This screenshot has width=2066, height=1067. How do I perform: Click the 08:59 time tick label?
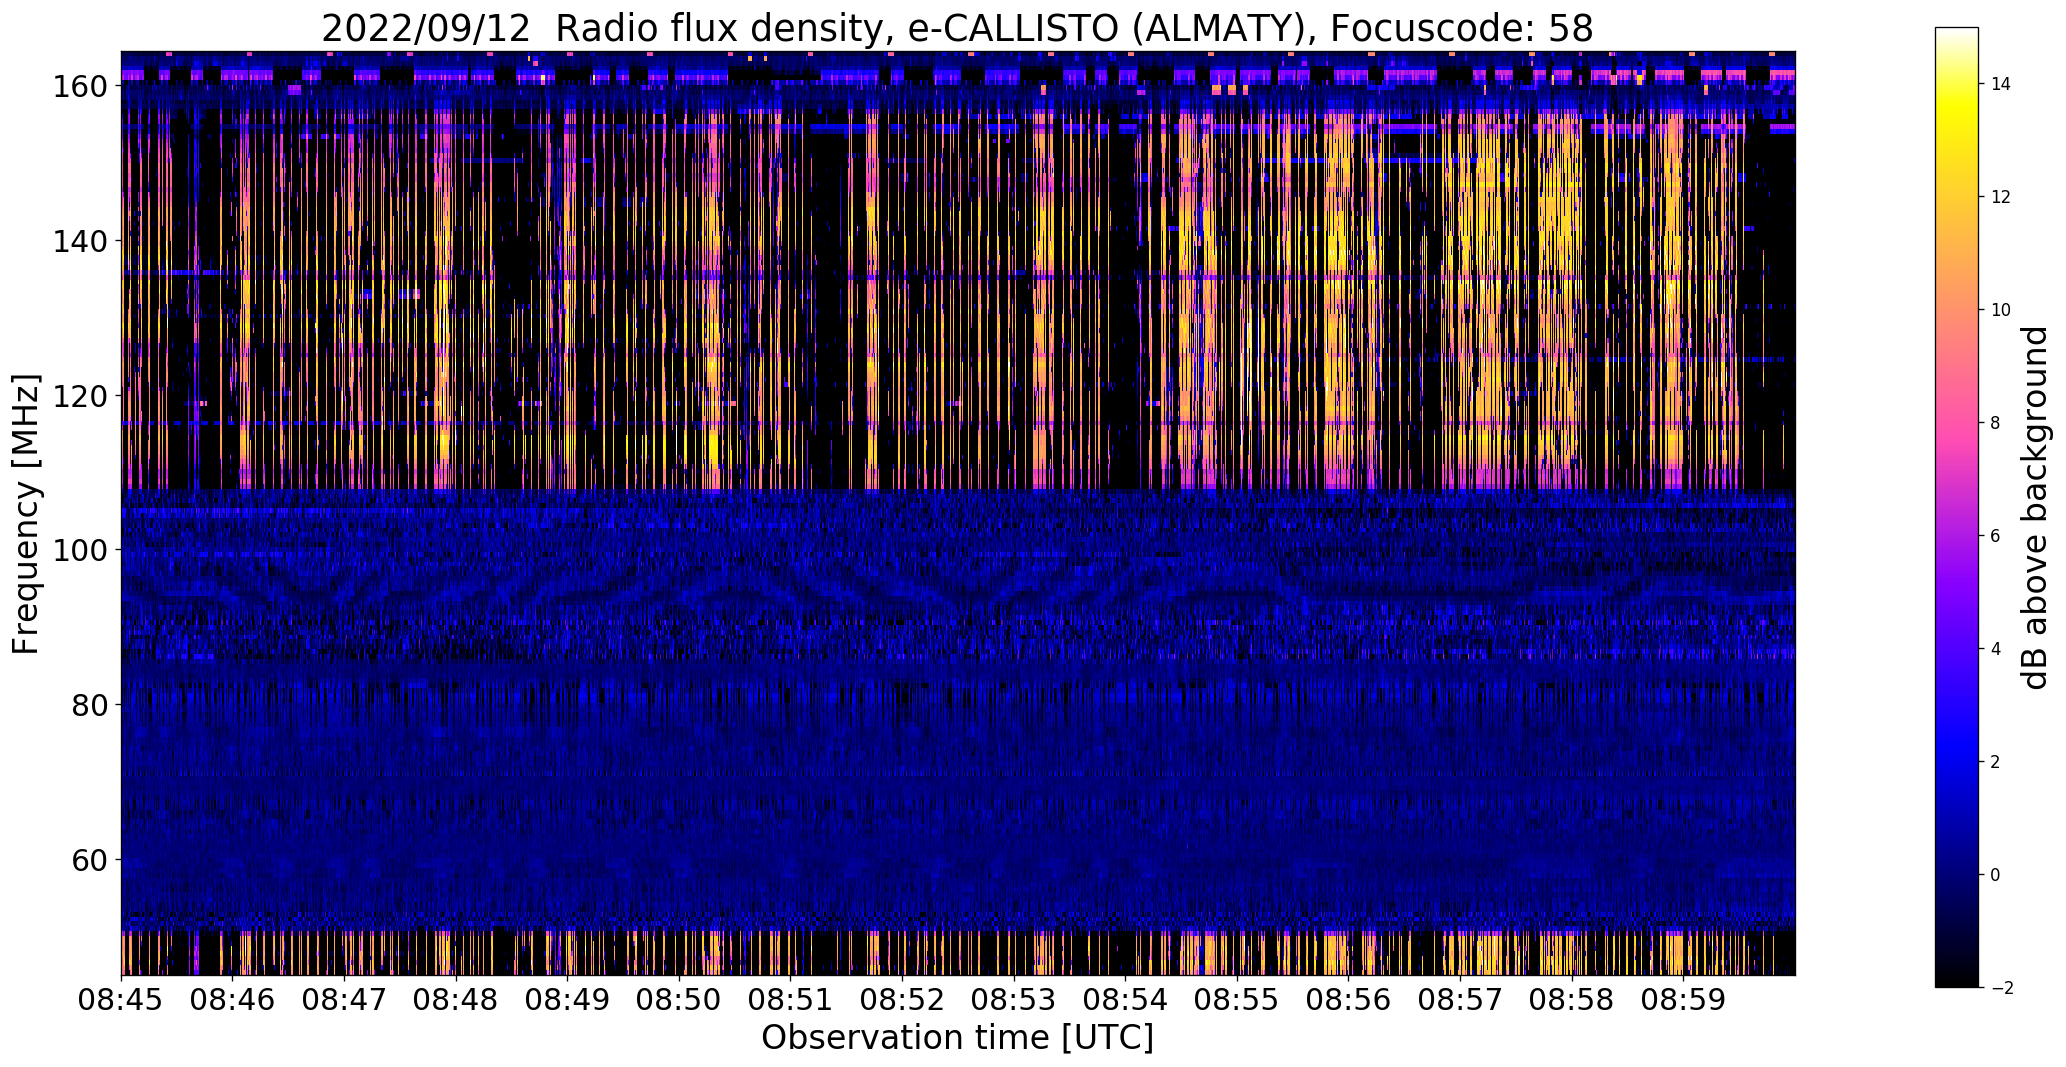[x=1684, y=999]
